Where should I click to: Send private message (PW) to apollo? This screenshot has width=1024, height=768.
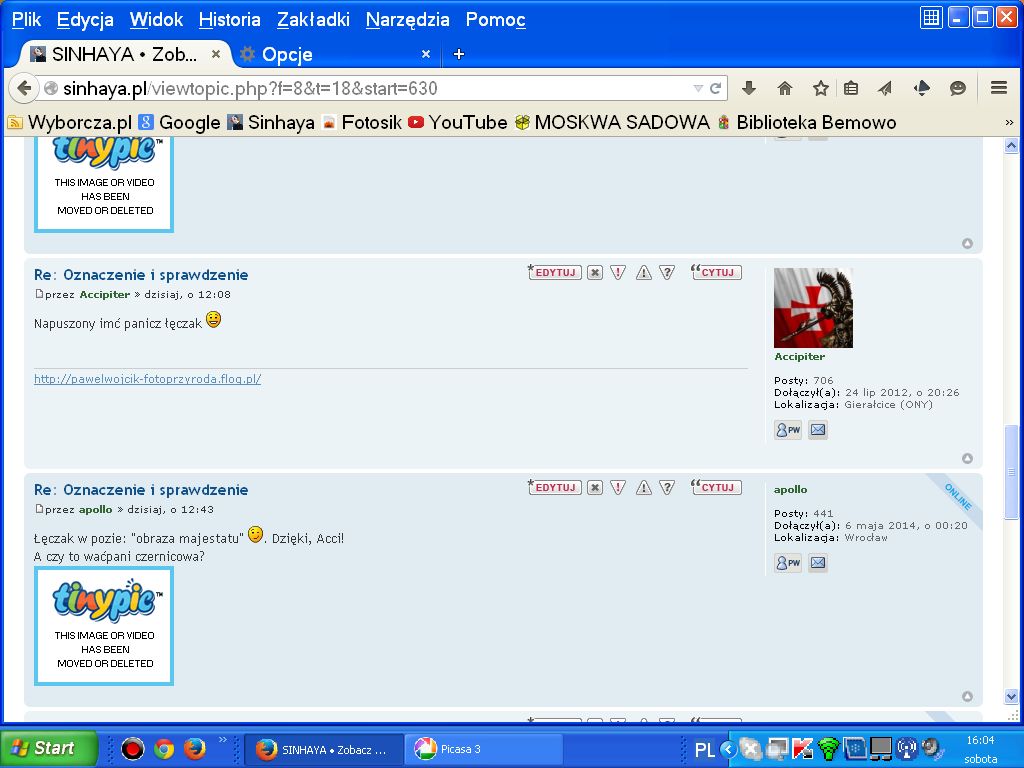tap(788, 563)
